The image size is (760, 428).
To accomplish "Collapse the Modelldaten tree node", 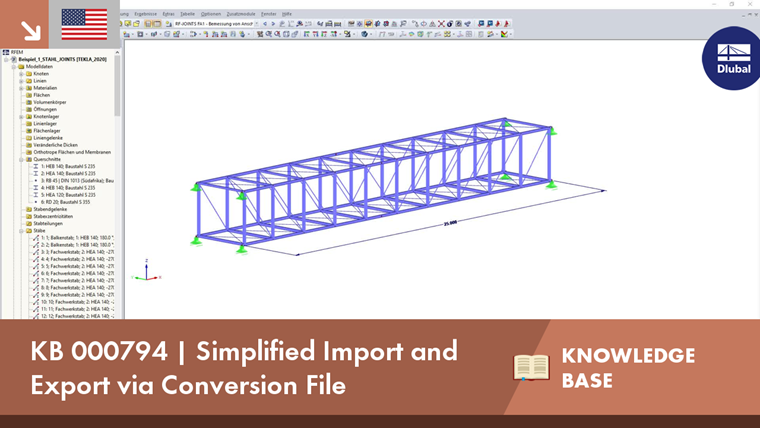I will pos(14,66).
